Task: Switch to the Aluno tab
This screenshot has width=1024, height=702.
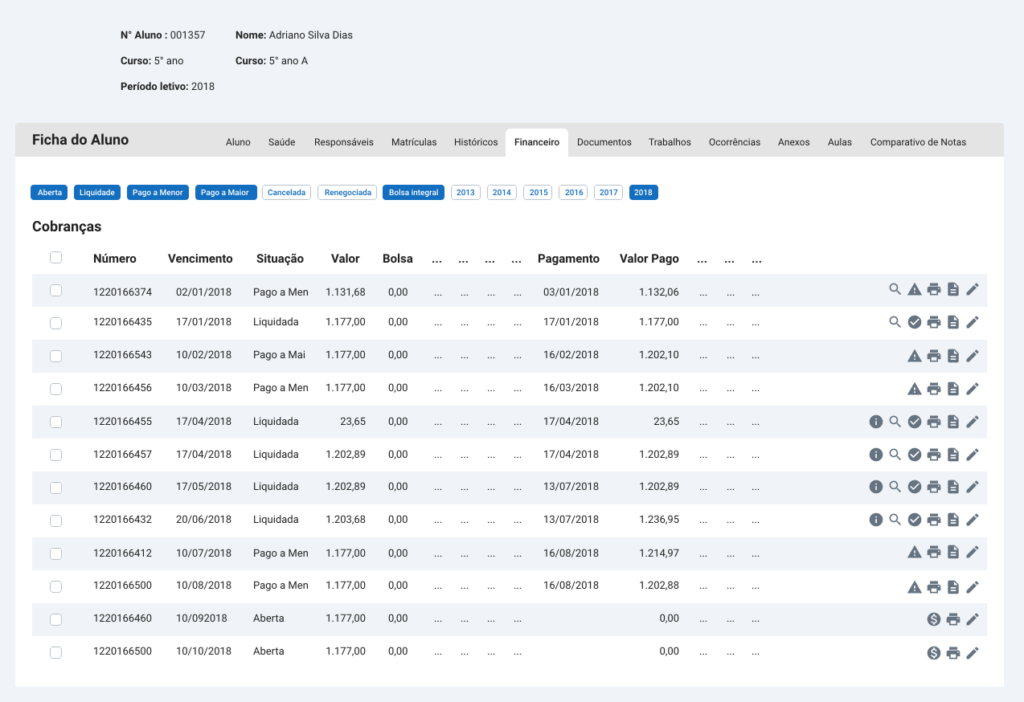Action: click(238, 142)
